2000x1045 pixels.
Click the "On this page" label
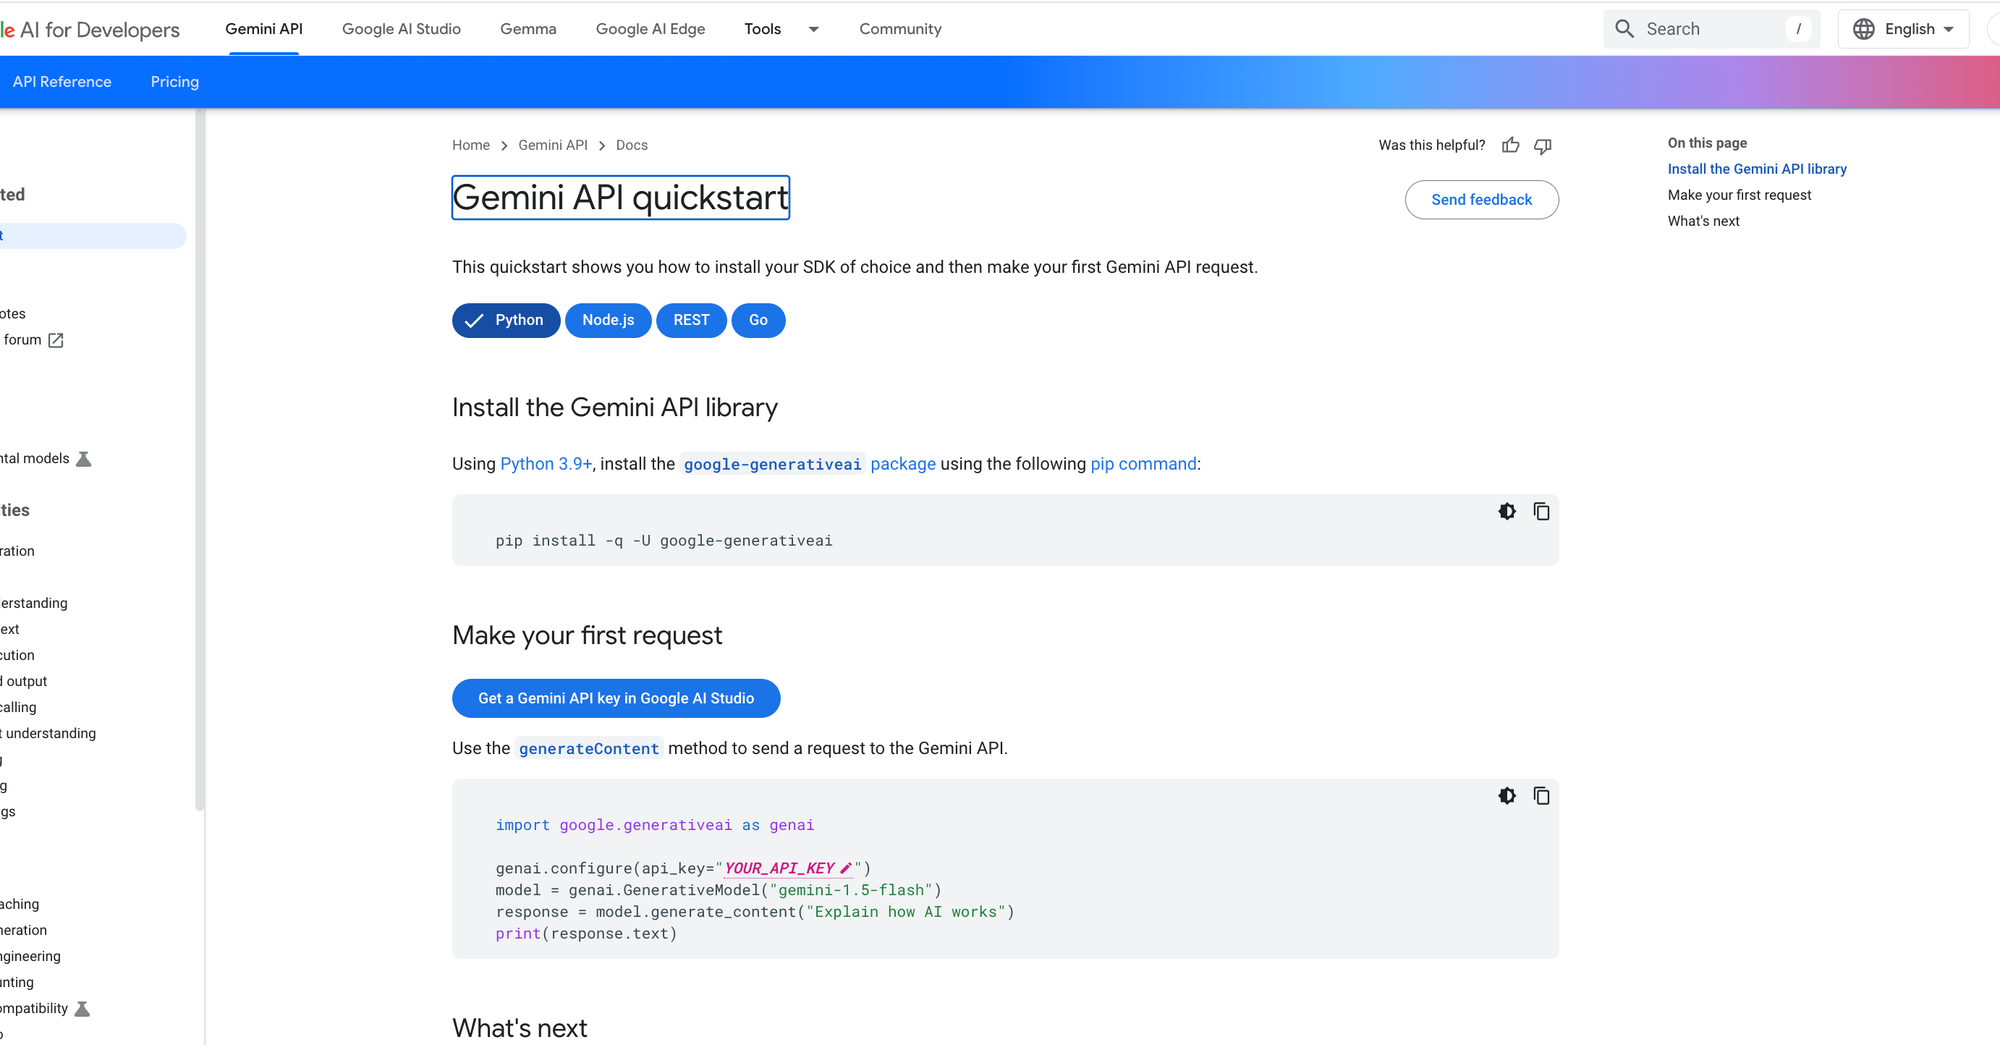(x=1707, y=143)
